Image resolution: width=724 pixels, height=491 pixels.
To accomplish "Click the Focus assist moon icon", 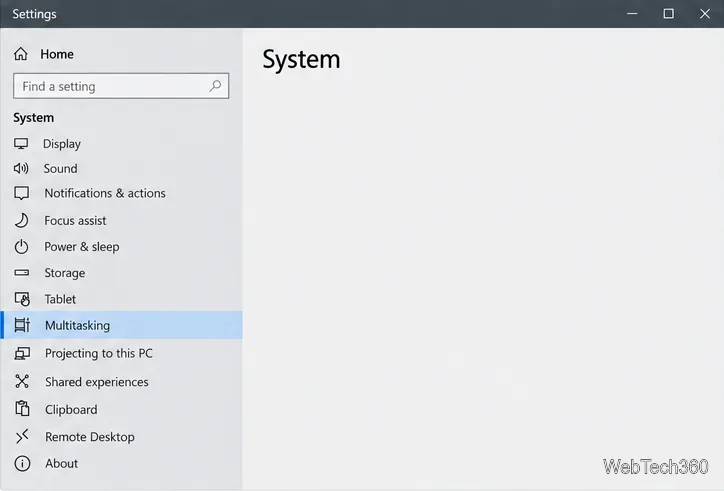I will (x=21, y=220).
